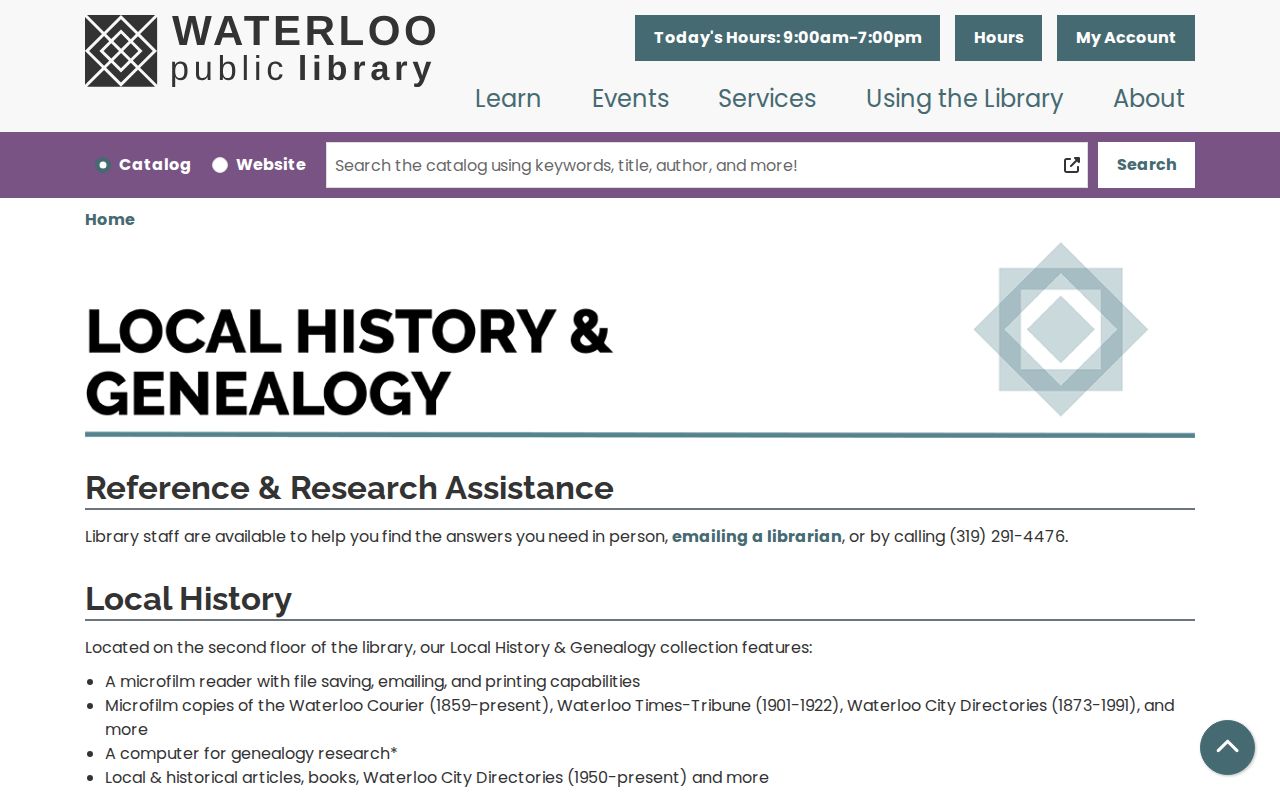Click the Local History & Genealogy heading
1280x800 pixels.
pyautogui.click(x=349, y=361)
